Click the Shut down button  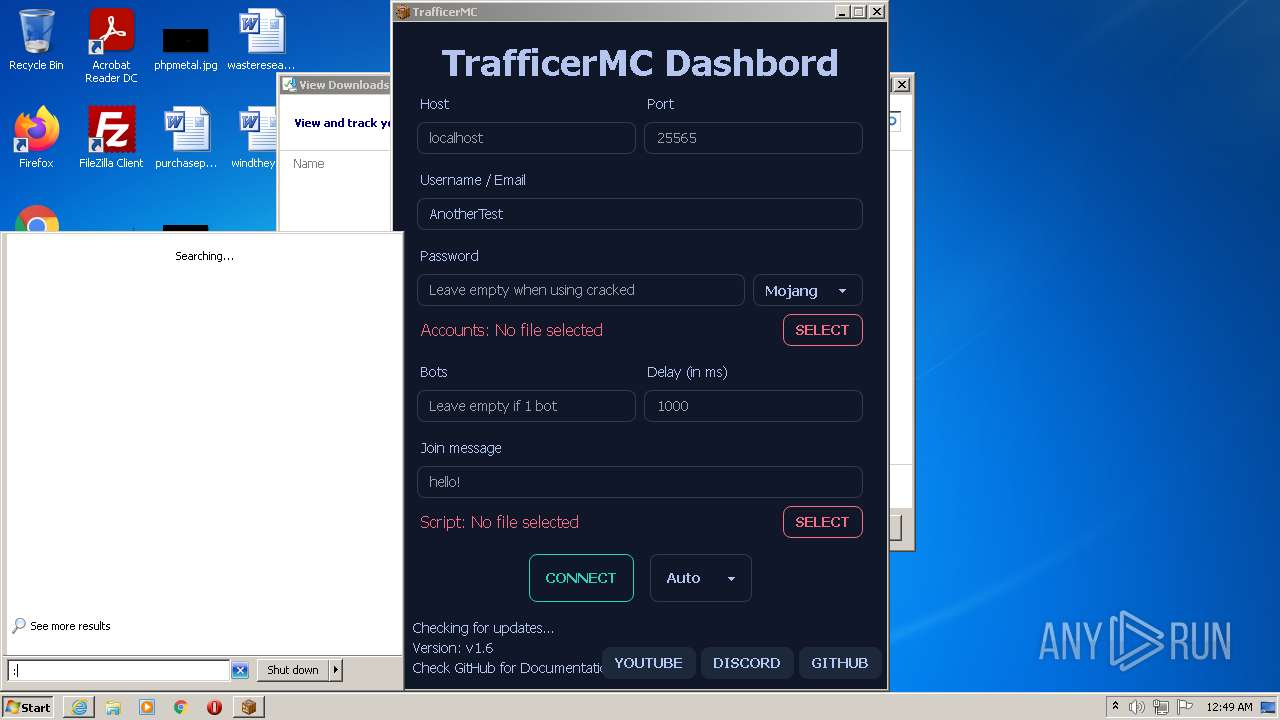pyautogui.click(x=293, y=670)
